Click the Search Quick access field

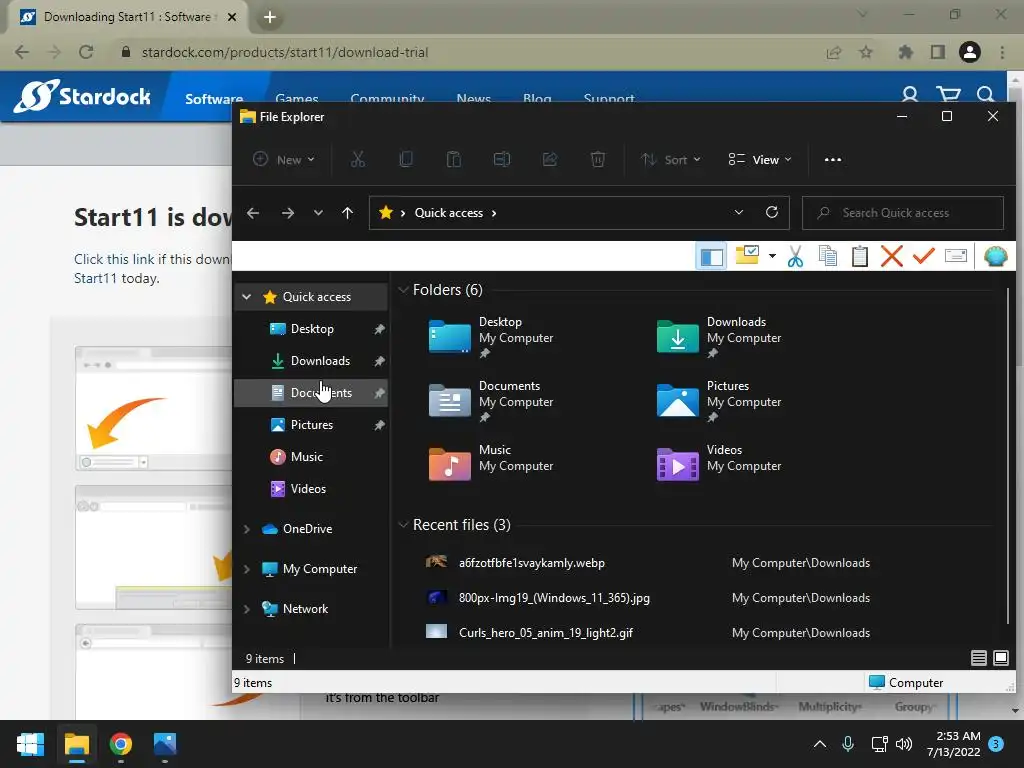[903, 213]
